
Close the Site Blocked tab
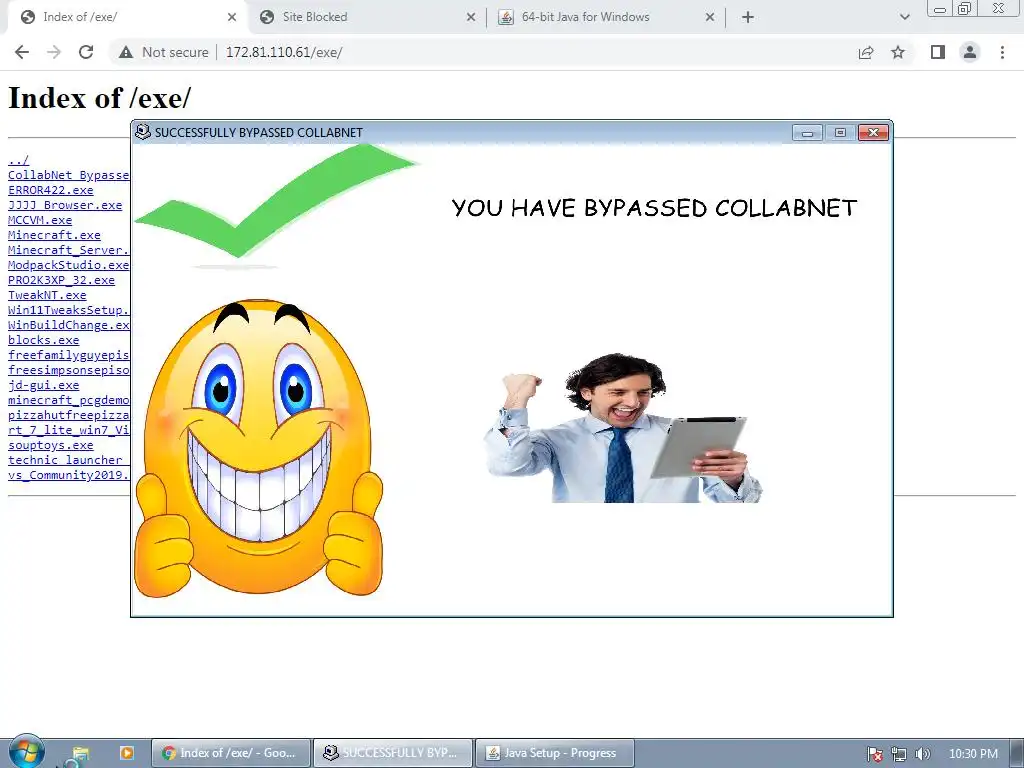[471, 17]
